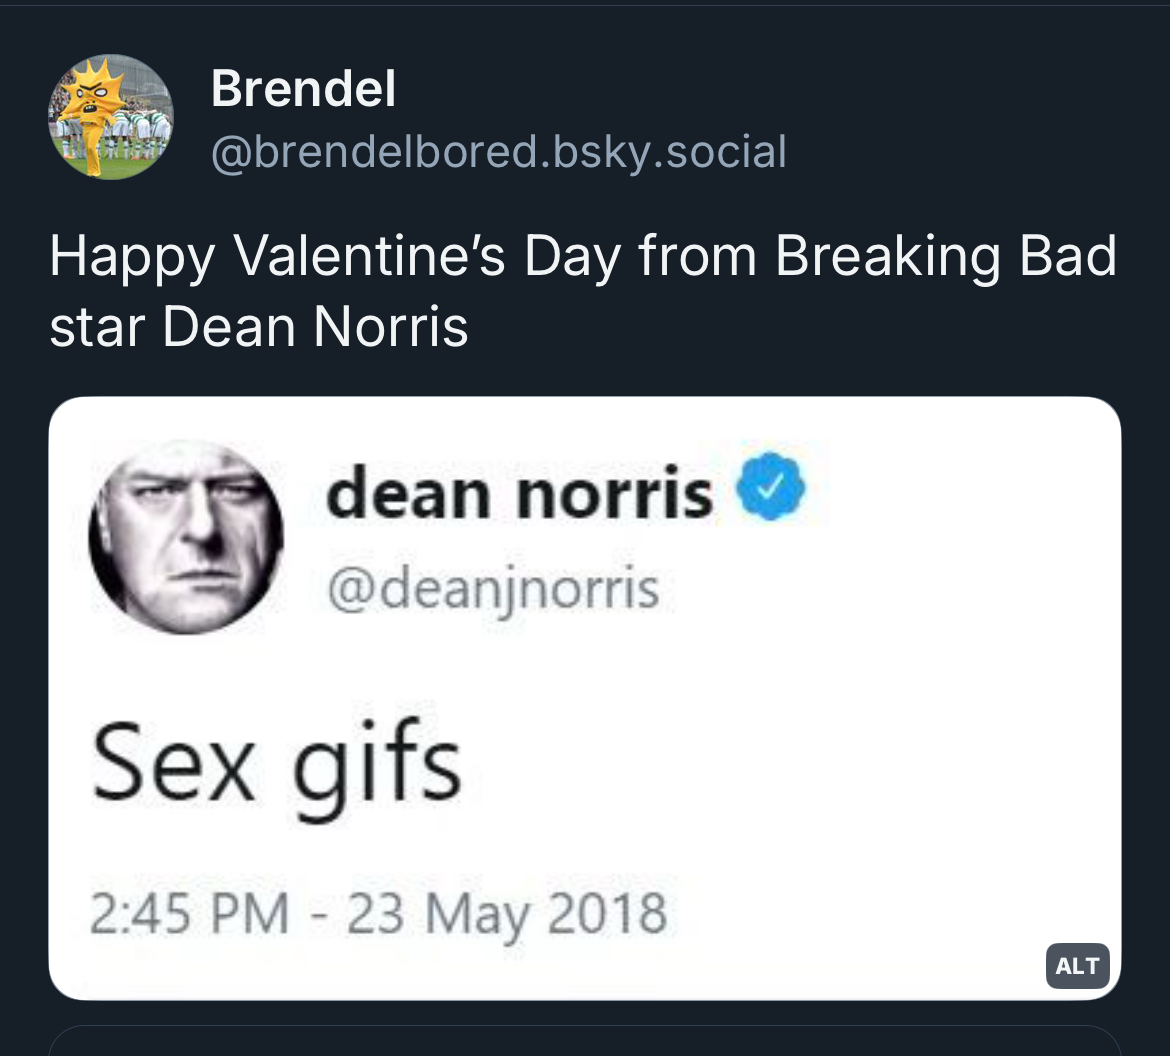This screenshot has height=1056, width=1170.
Task: Open Brendel's profile avatar picture
Action: [x=111, y=117]
